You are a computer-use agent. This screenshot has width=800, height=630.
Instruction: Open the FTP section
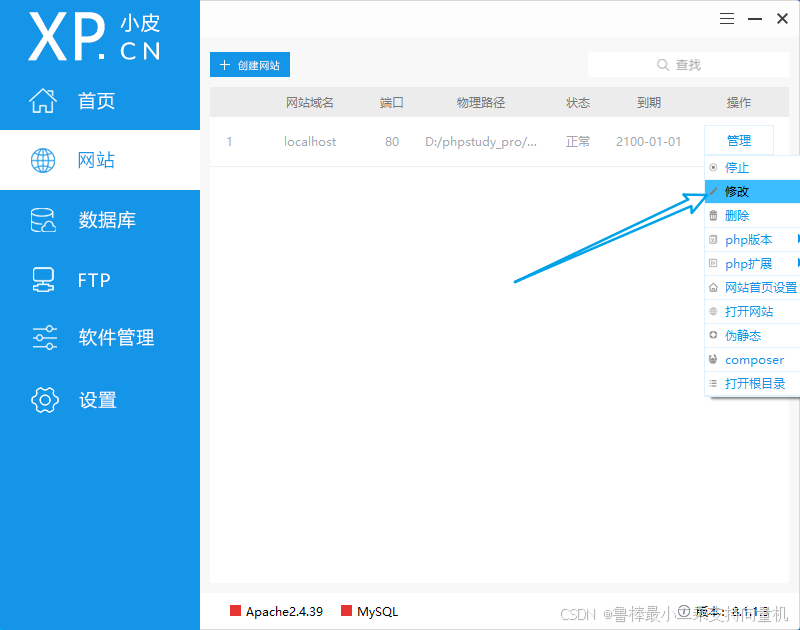tap(99, 280)
